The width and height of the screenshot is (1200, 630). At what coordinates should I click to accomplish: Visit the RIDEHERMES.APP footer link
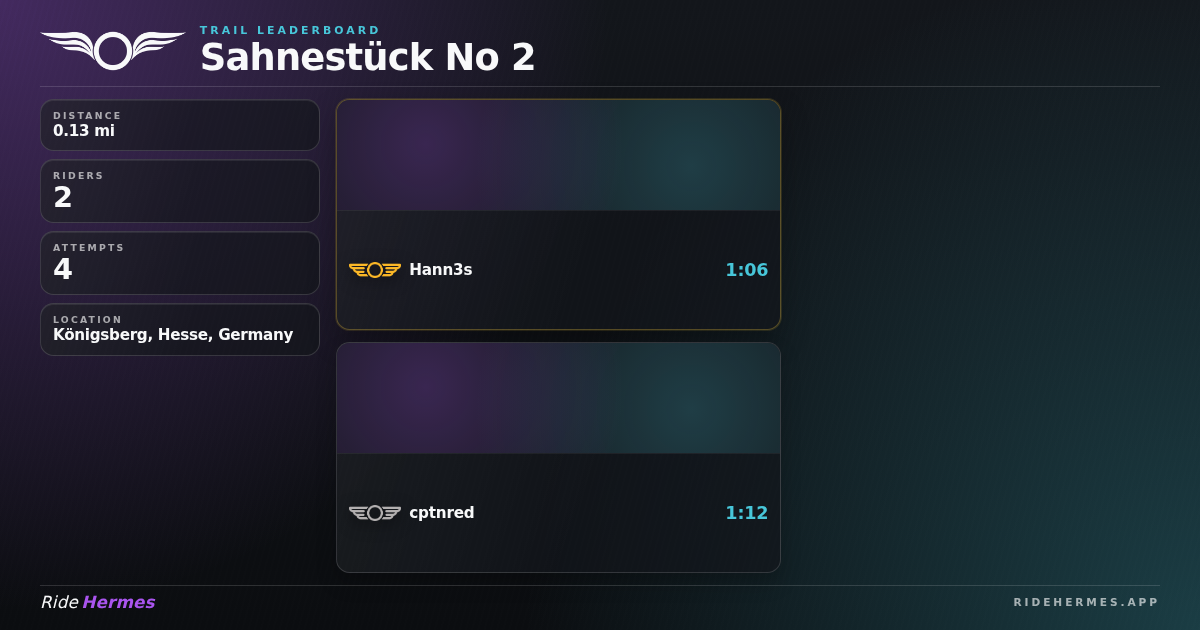[1086, 602]
